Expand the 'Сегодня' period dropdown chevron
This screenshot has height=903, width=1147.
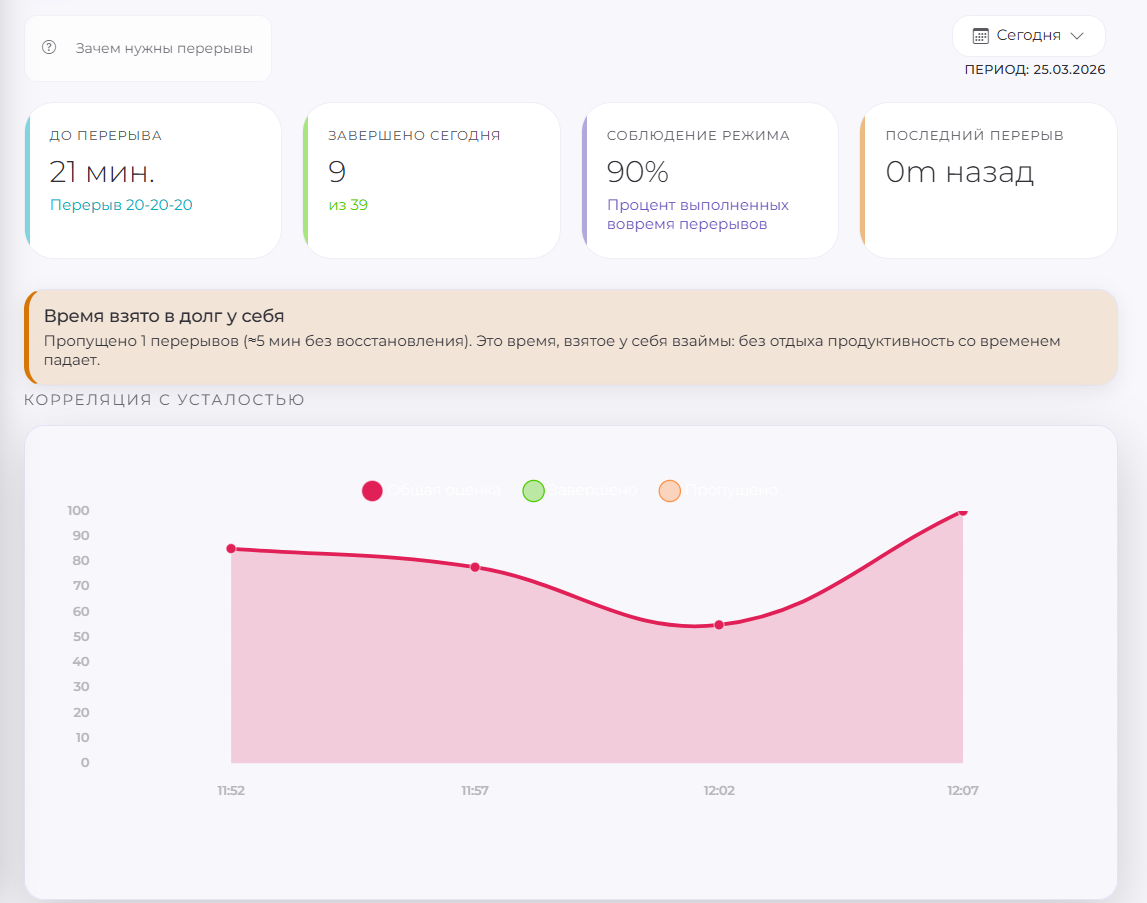click(1077, 36)
